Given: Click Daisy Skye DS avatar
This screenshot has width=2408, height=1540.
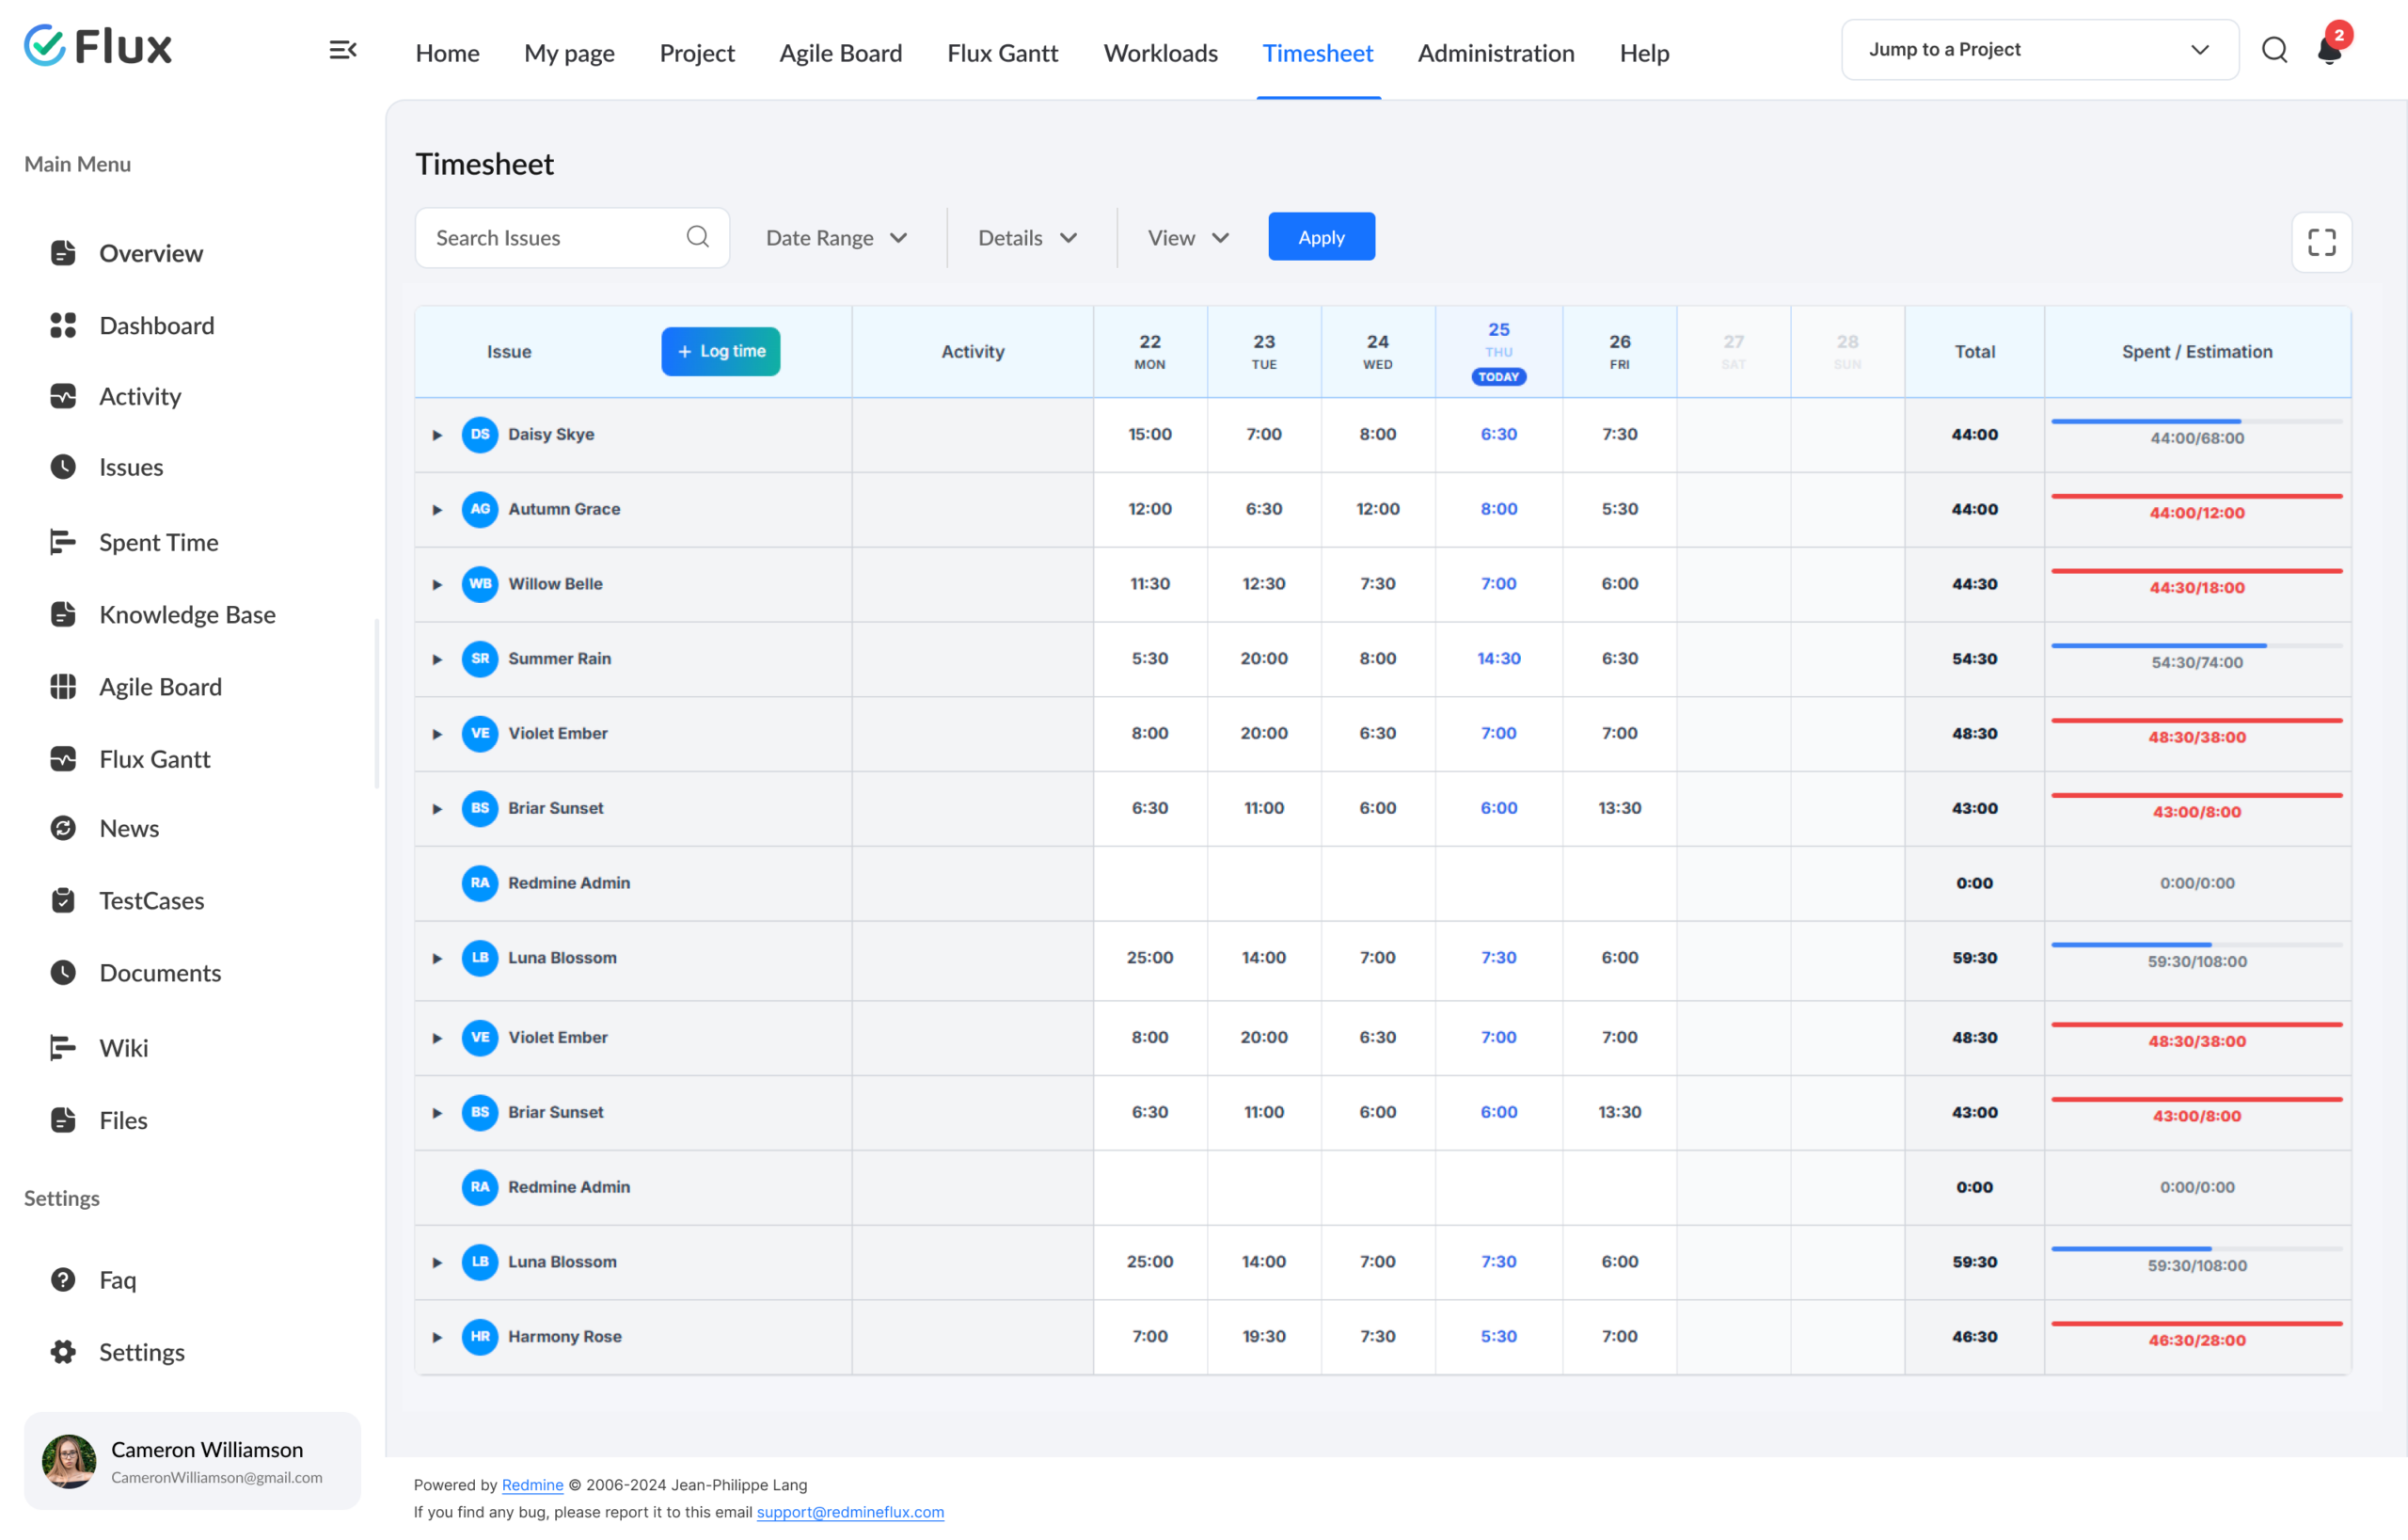Looking at the screenshot, I should 480,434.
